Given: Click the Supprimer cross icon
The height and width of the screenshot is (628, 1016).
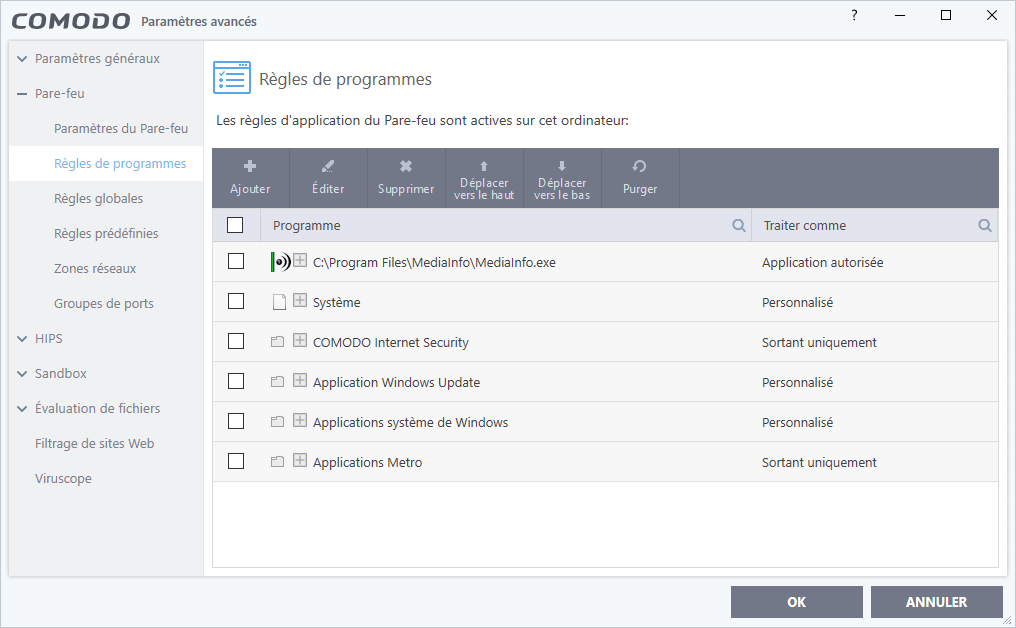Looking at the screenshot, I should point(406,167).
